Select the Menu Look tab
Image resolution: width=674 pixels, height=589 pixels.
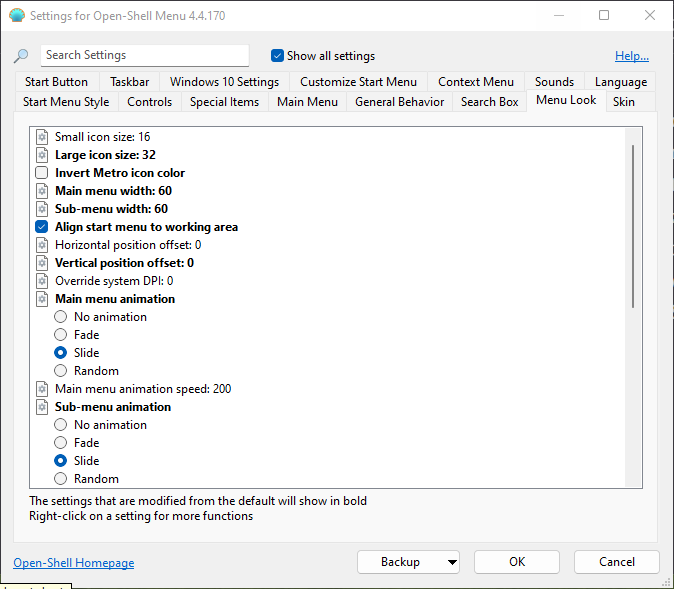point(566,101)
